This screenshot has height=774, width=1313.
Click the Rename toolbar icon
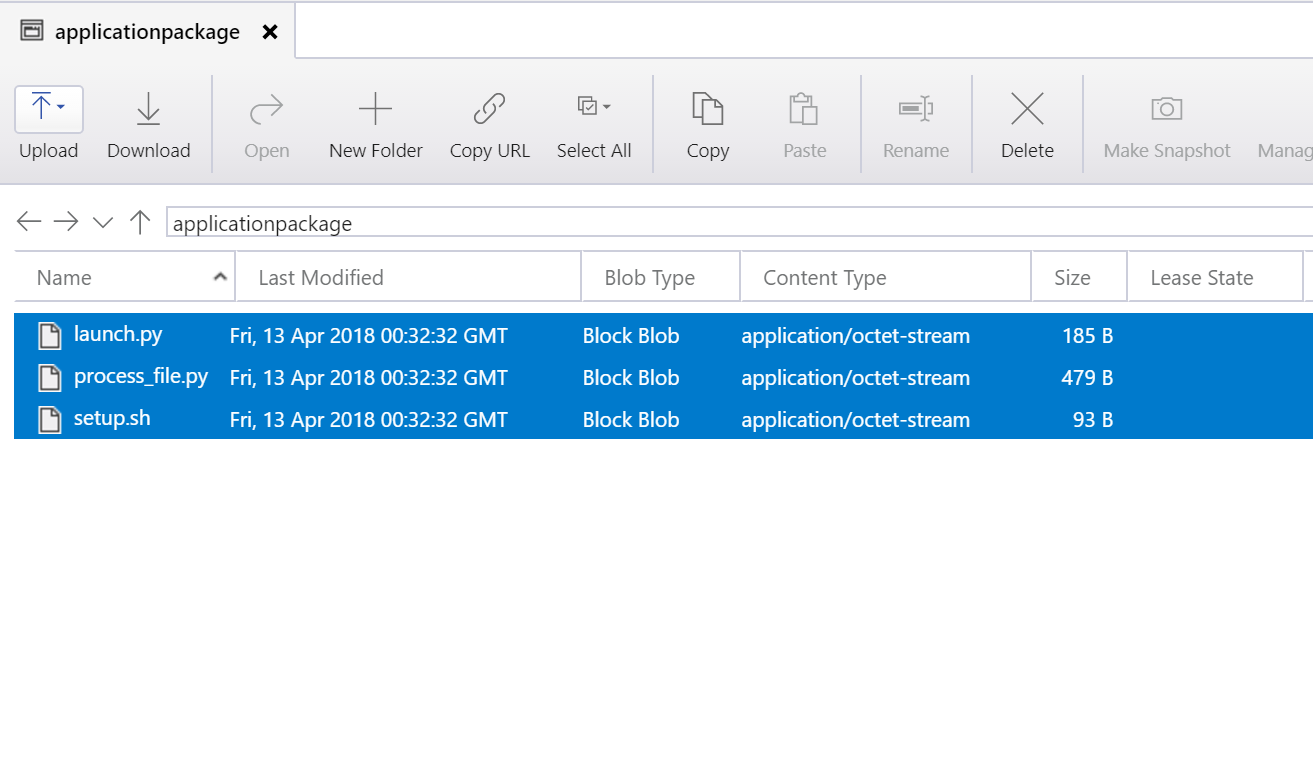915,108
